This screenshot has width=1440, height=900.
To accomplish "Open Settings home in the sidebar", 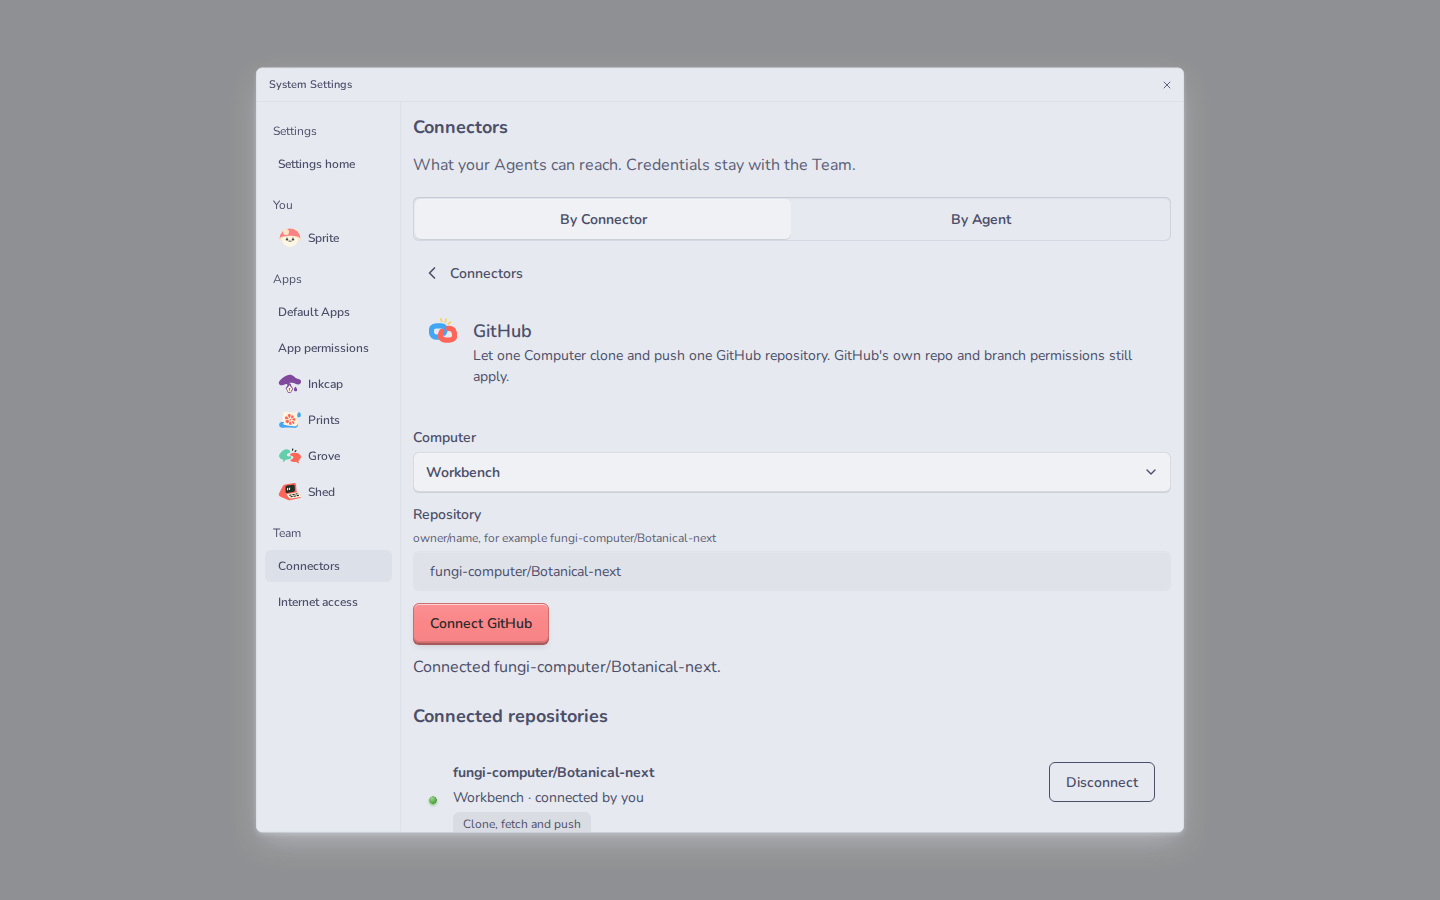I will point(328,164).
